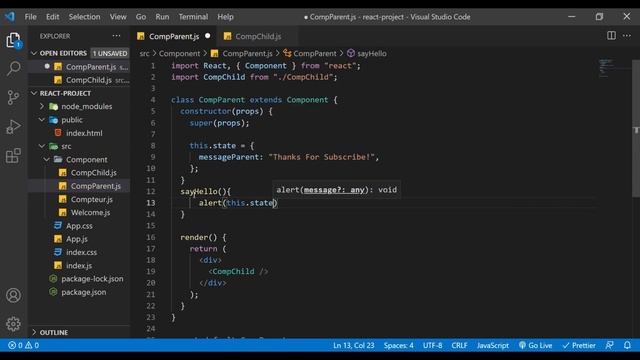Viewport: 640px width, 360px height.
Task: Open the View menu
Action: [x=118, y=17]
